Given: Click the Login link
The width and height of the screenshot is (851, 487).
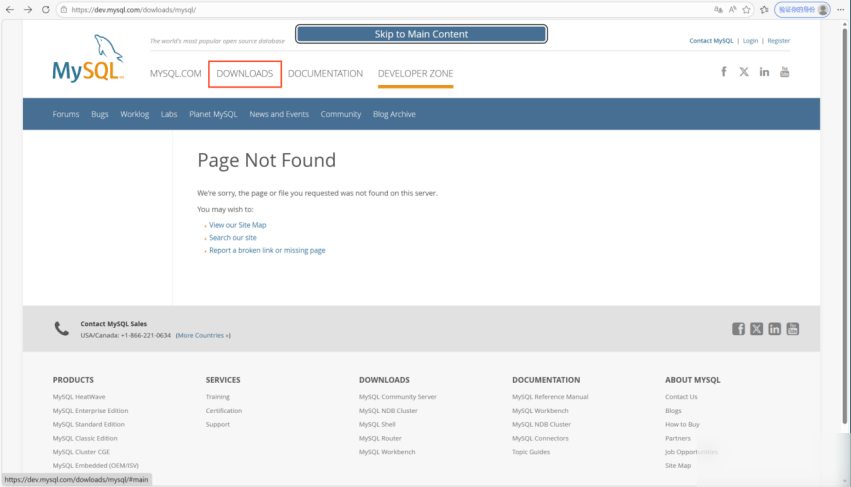Looking at the screenshot, I should [x=750, y=41].
